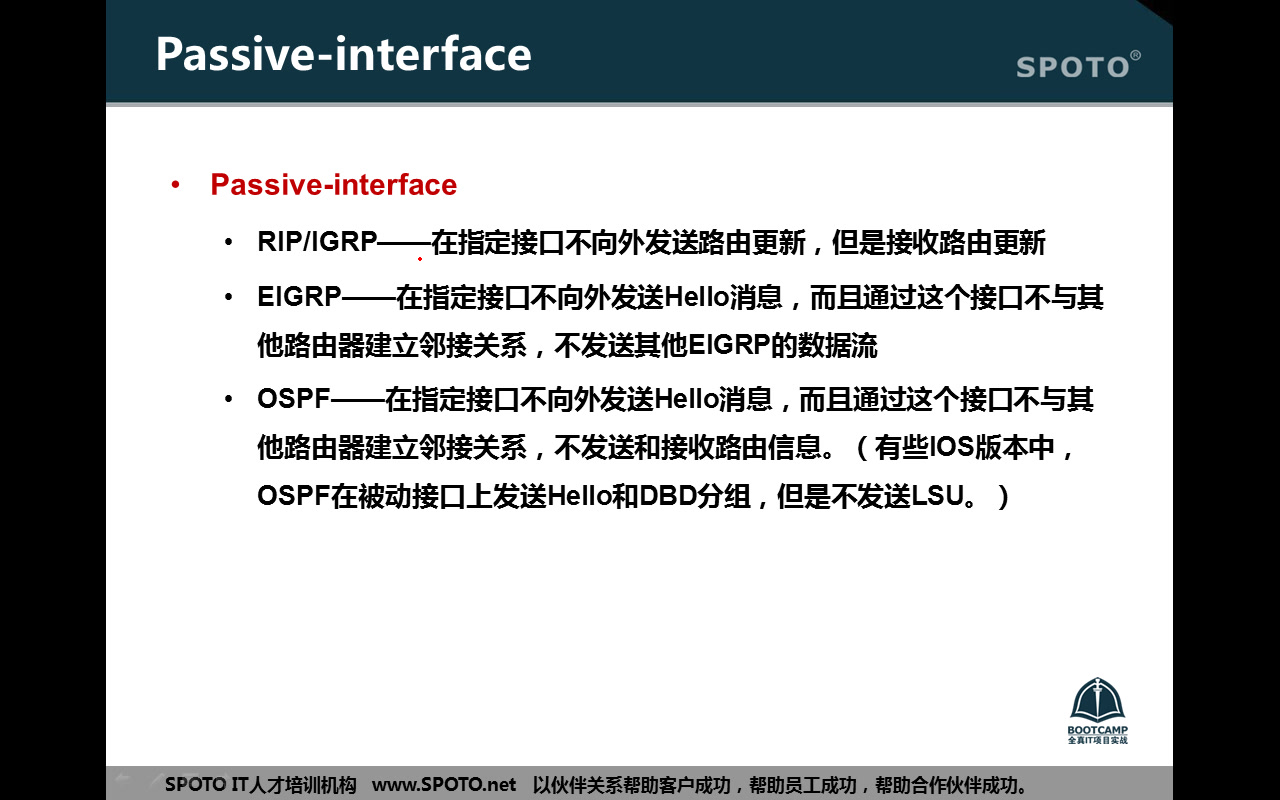
Task: Click the first line of the OSPF bullet
Action: point(675,399)
